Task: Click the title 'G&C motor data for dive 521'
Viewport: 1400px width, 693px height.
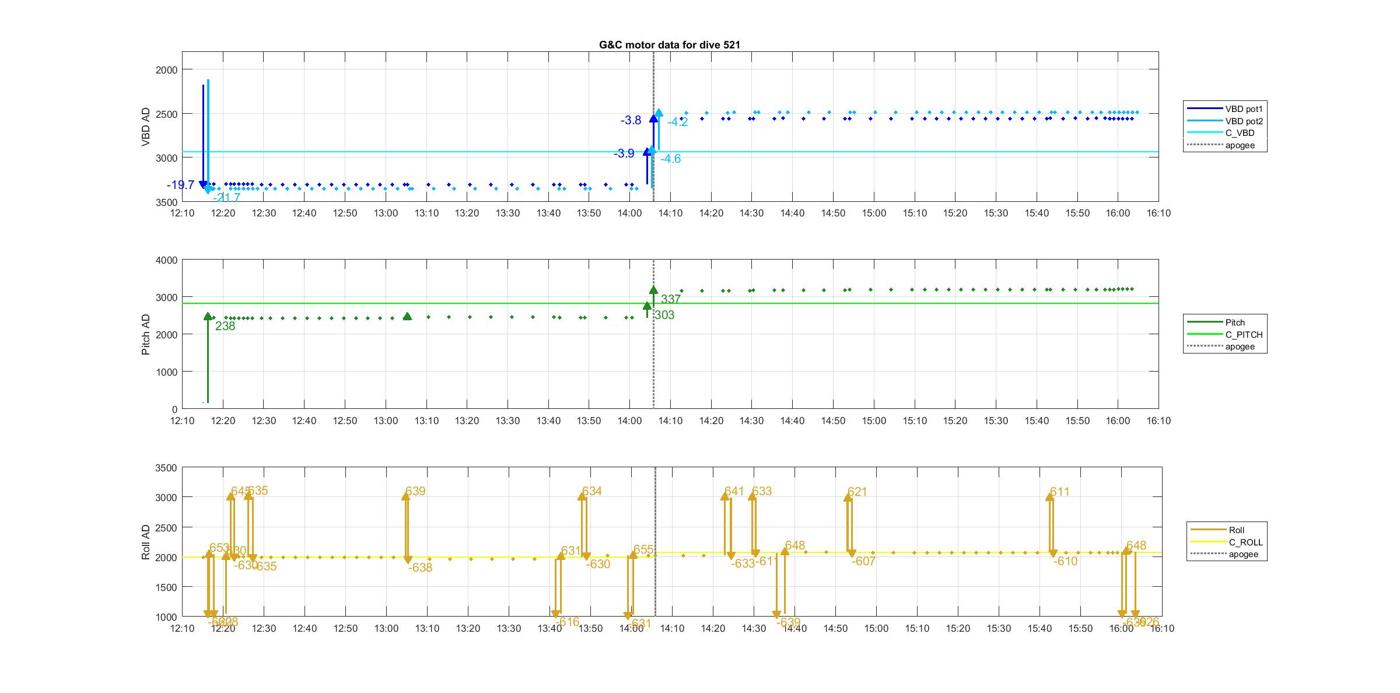Action: coord(669,45)
